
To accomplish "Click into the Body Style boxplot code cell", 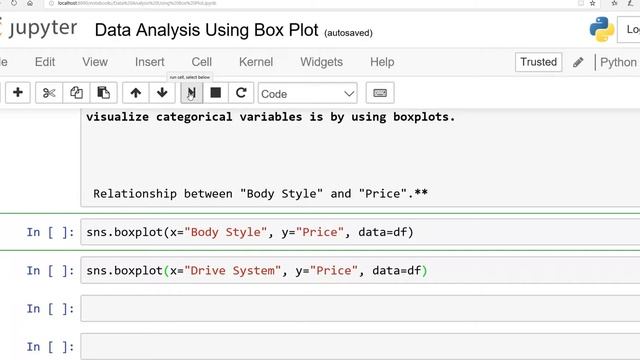I will point(360,232).
